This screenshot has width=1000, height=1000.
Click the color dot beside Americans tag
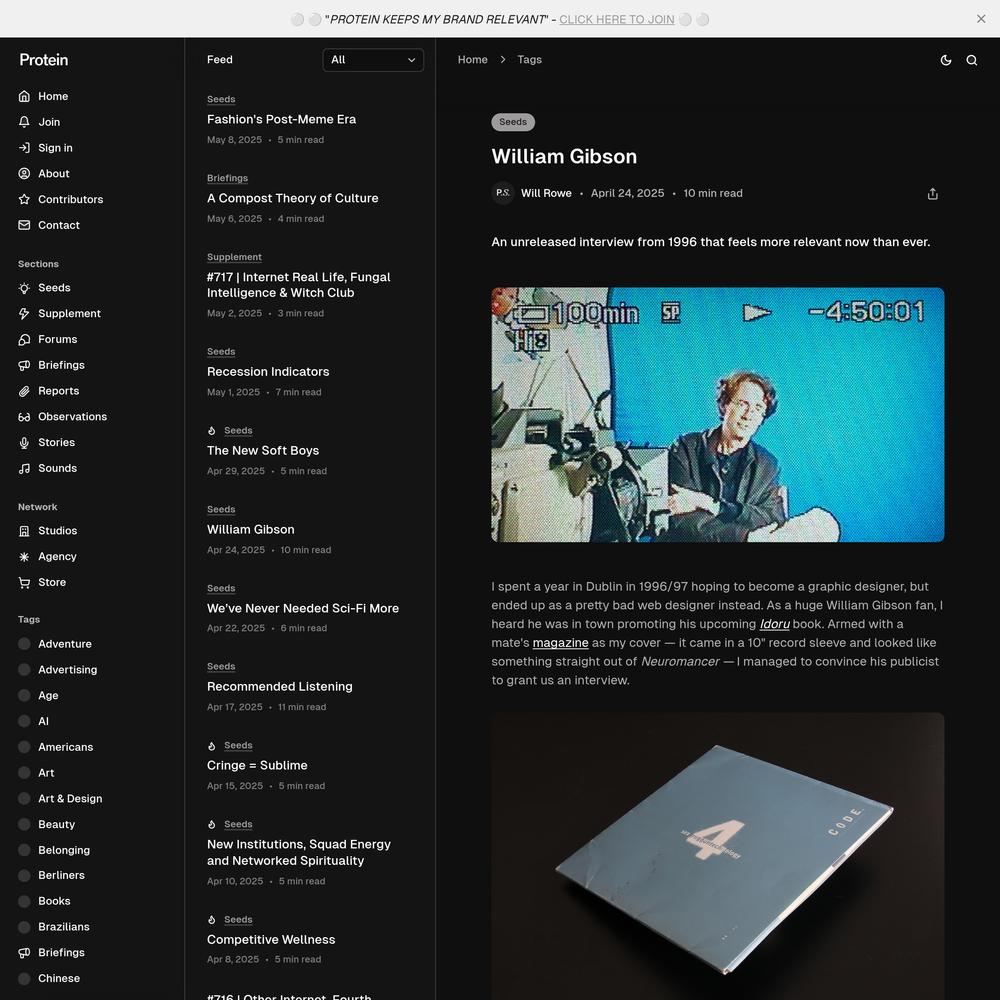coord(24,747)
